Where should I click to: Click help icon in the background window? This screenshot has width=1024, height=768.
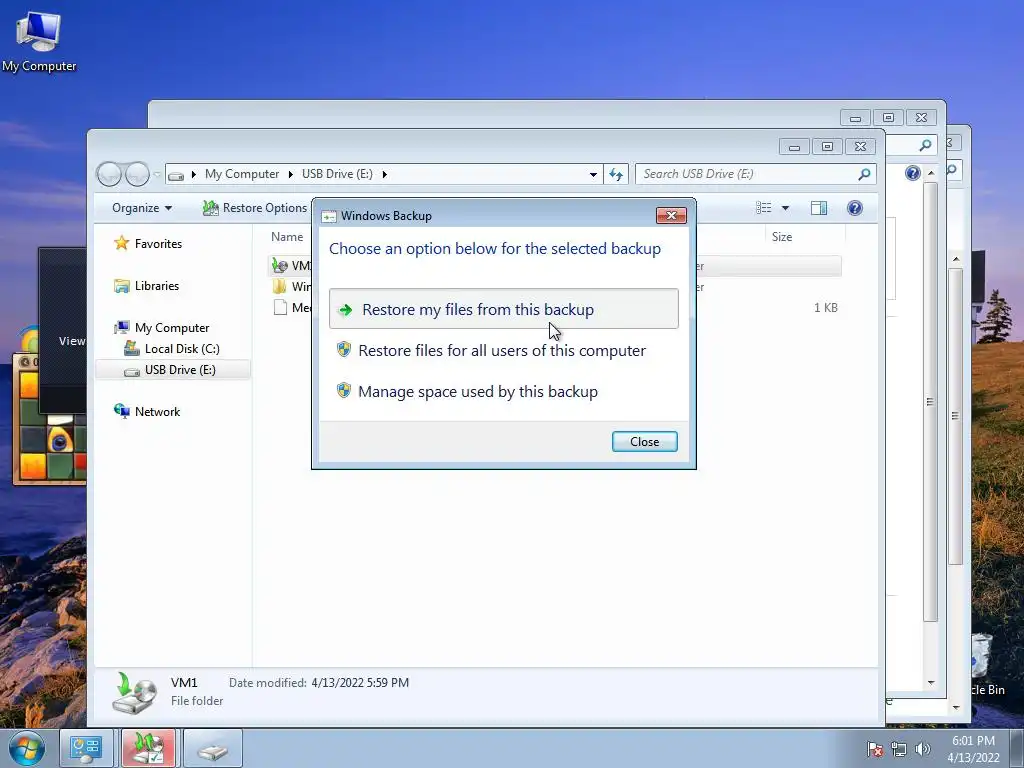[x=913, y=173]
